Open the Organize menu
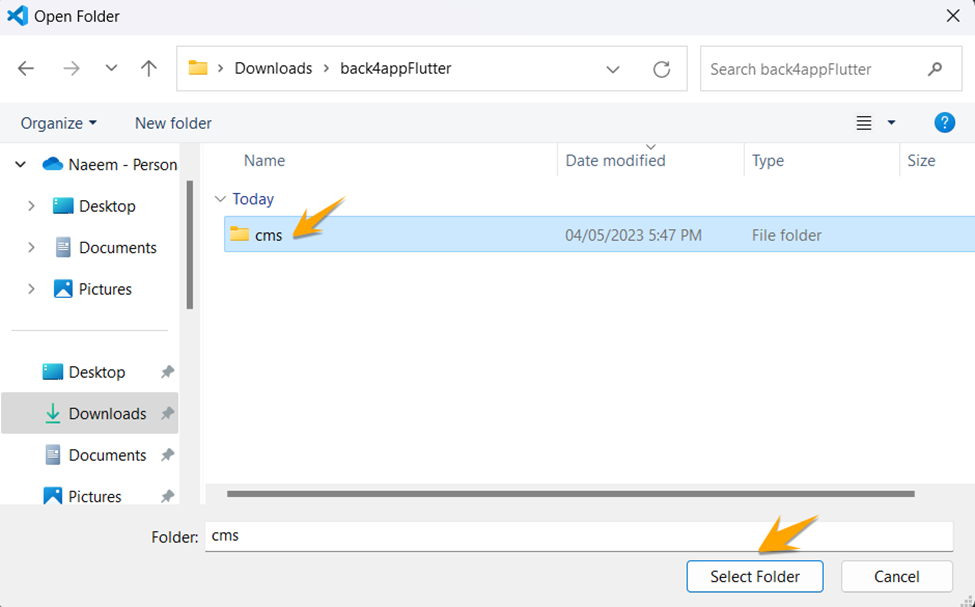975x607 pixels. (58, 122)
